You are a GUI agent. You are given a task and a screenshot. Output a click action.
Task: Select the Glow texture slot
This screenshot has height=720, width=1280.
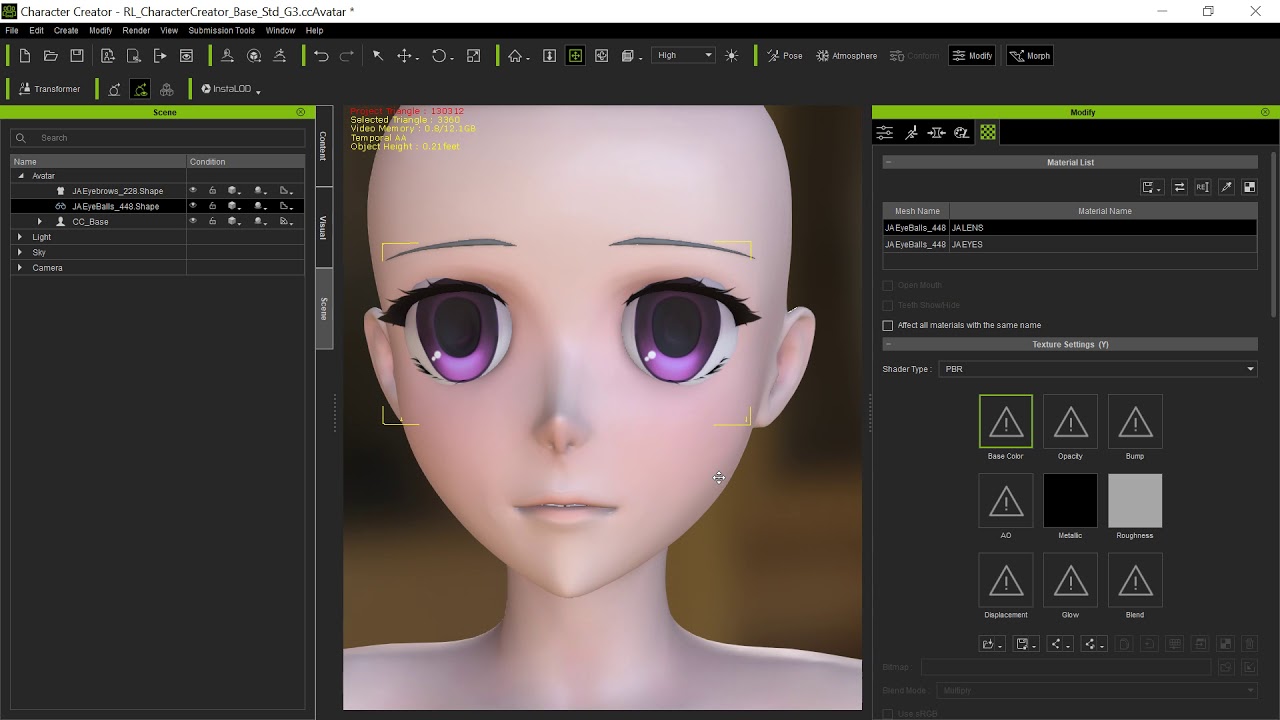(1070, 580)
